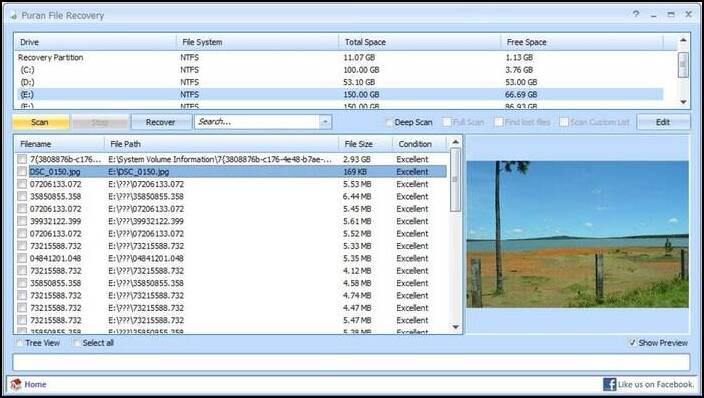Click the Facebook logo icon
Screen dimensions: 704x398
point(609,385)
